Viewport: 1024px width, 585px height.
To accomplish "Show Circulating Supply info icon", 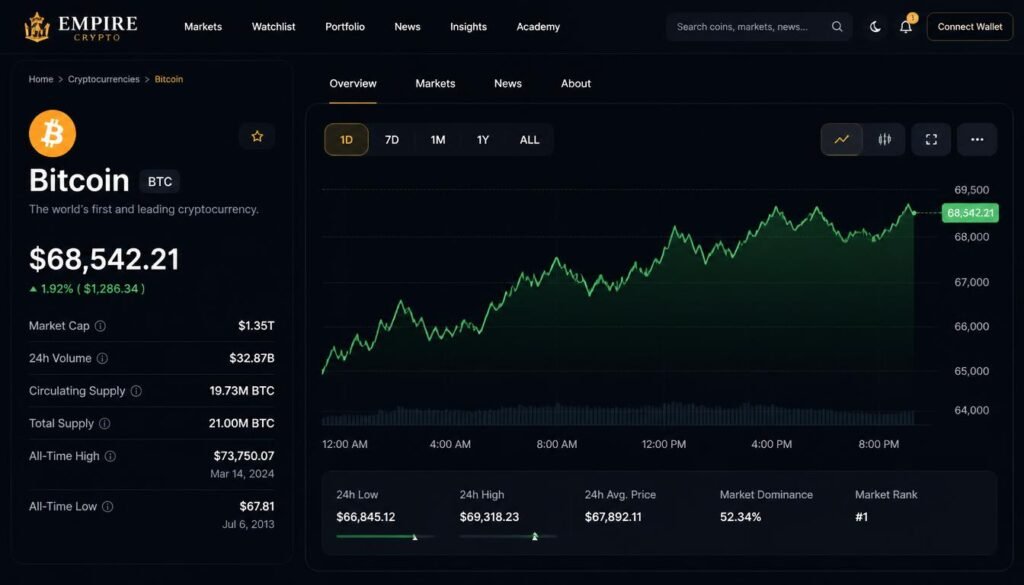I will (136, 391).
